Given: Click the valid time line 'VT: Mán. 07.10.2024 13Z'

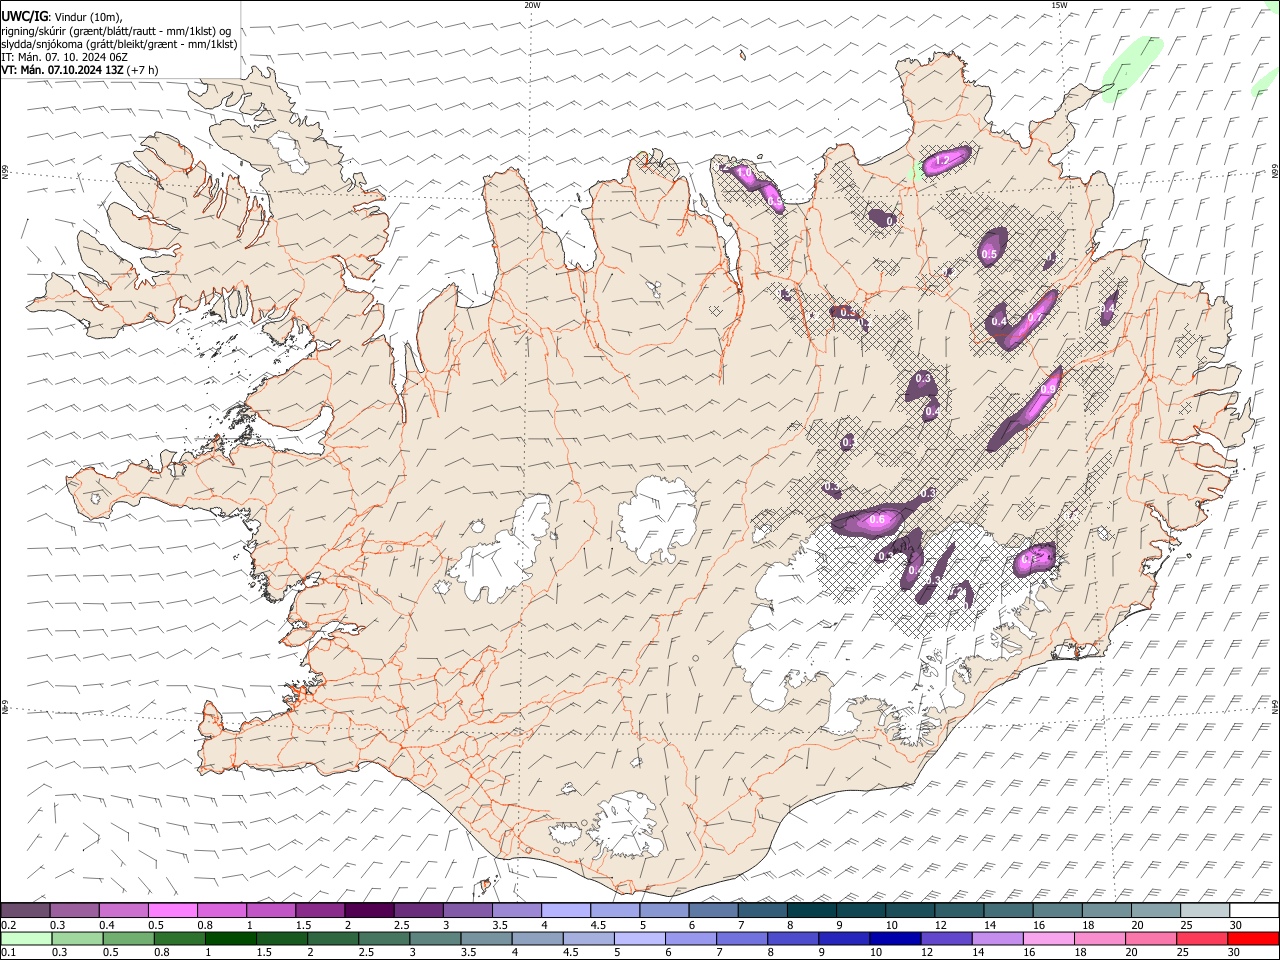Looking at the screenshot, I should click(x=62, y=70).
